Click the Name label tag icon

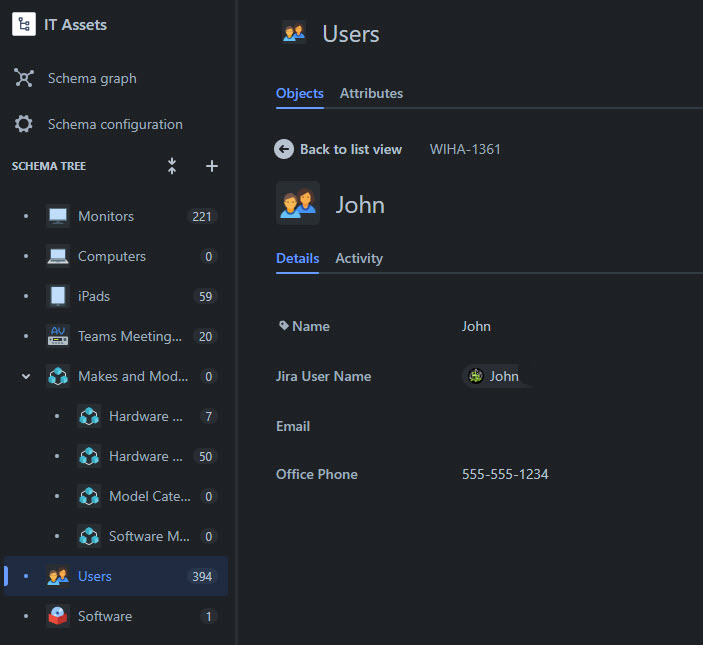[x=283, y=325]
